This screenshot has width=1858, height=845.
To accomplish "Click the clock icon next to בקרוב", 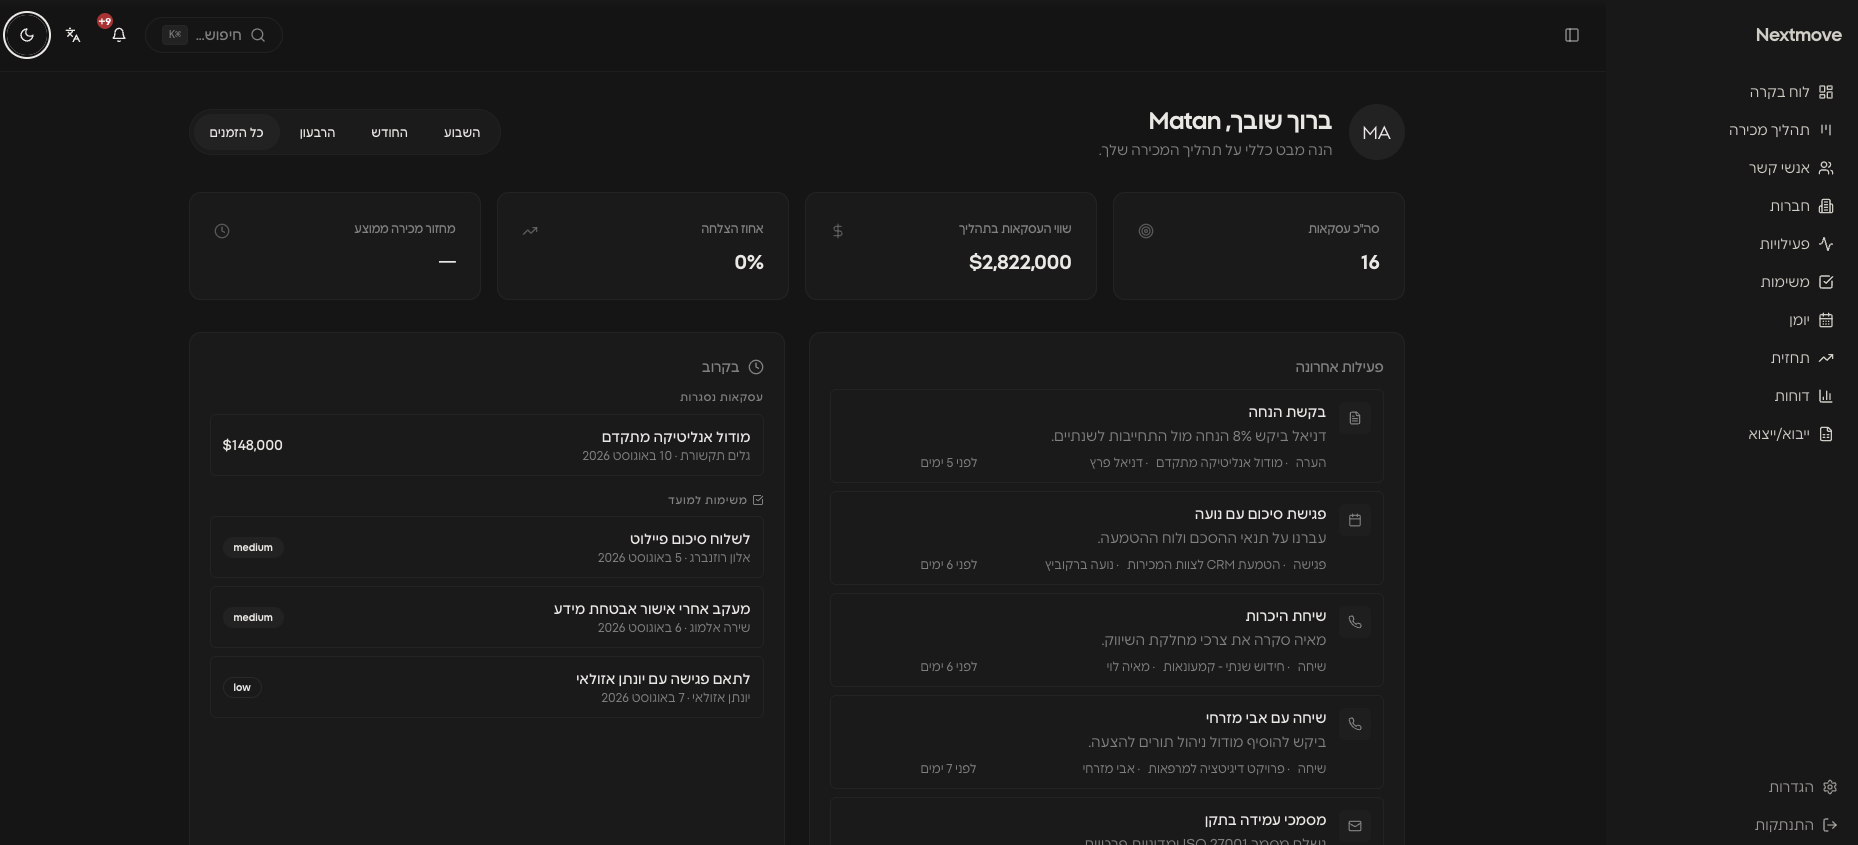I will (756, 367).
